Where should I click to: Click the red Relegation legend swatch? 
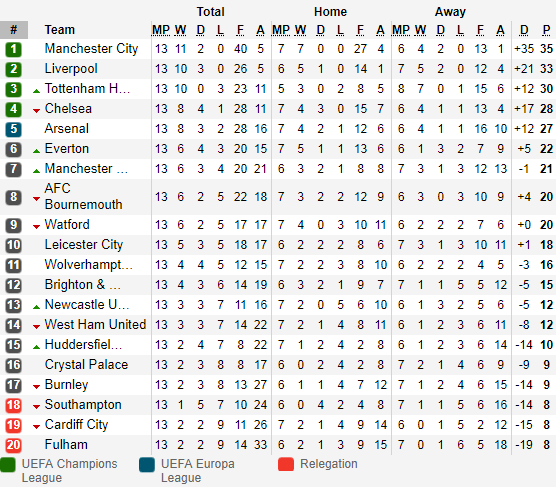[286, 464]
